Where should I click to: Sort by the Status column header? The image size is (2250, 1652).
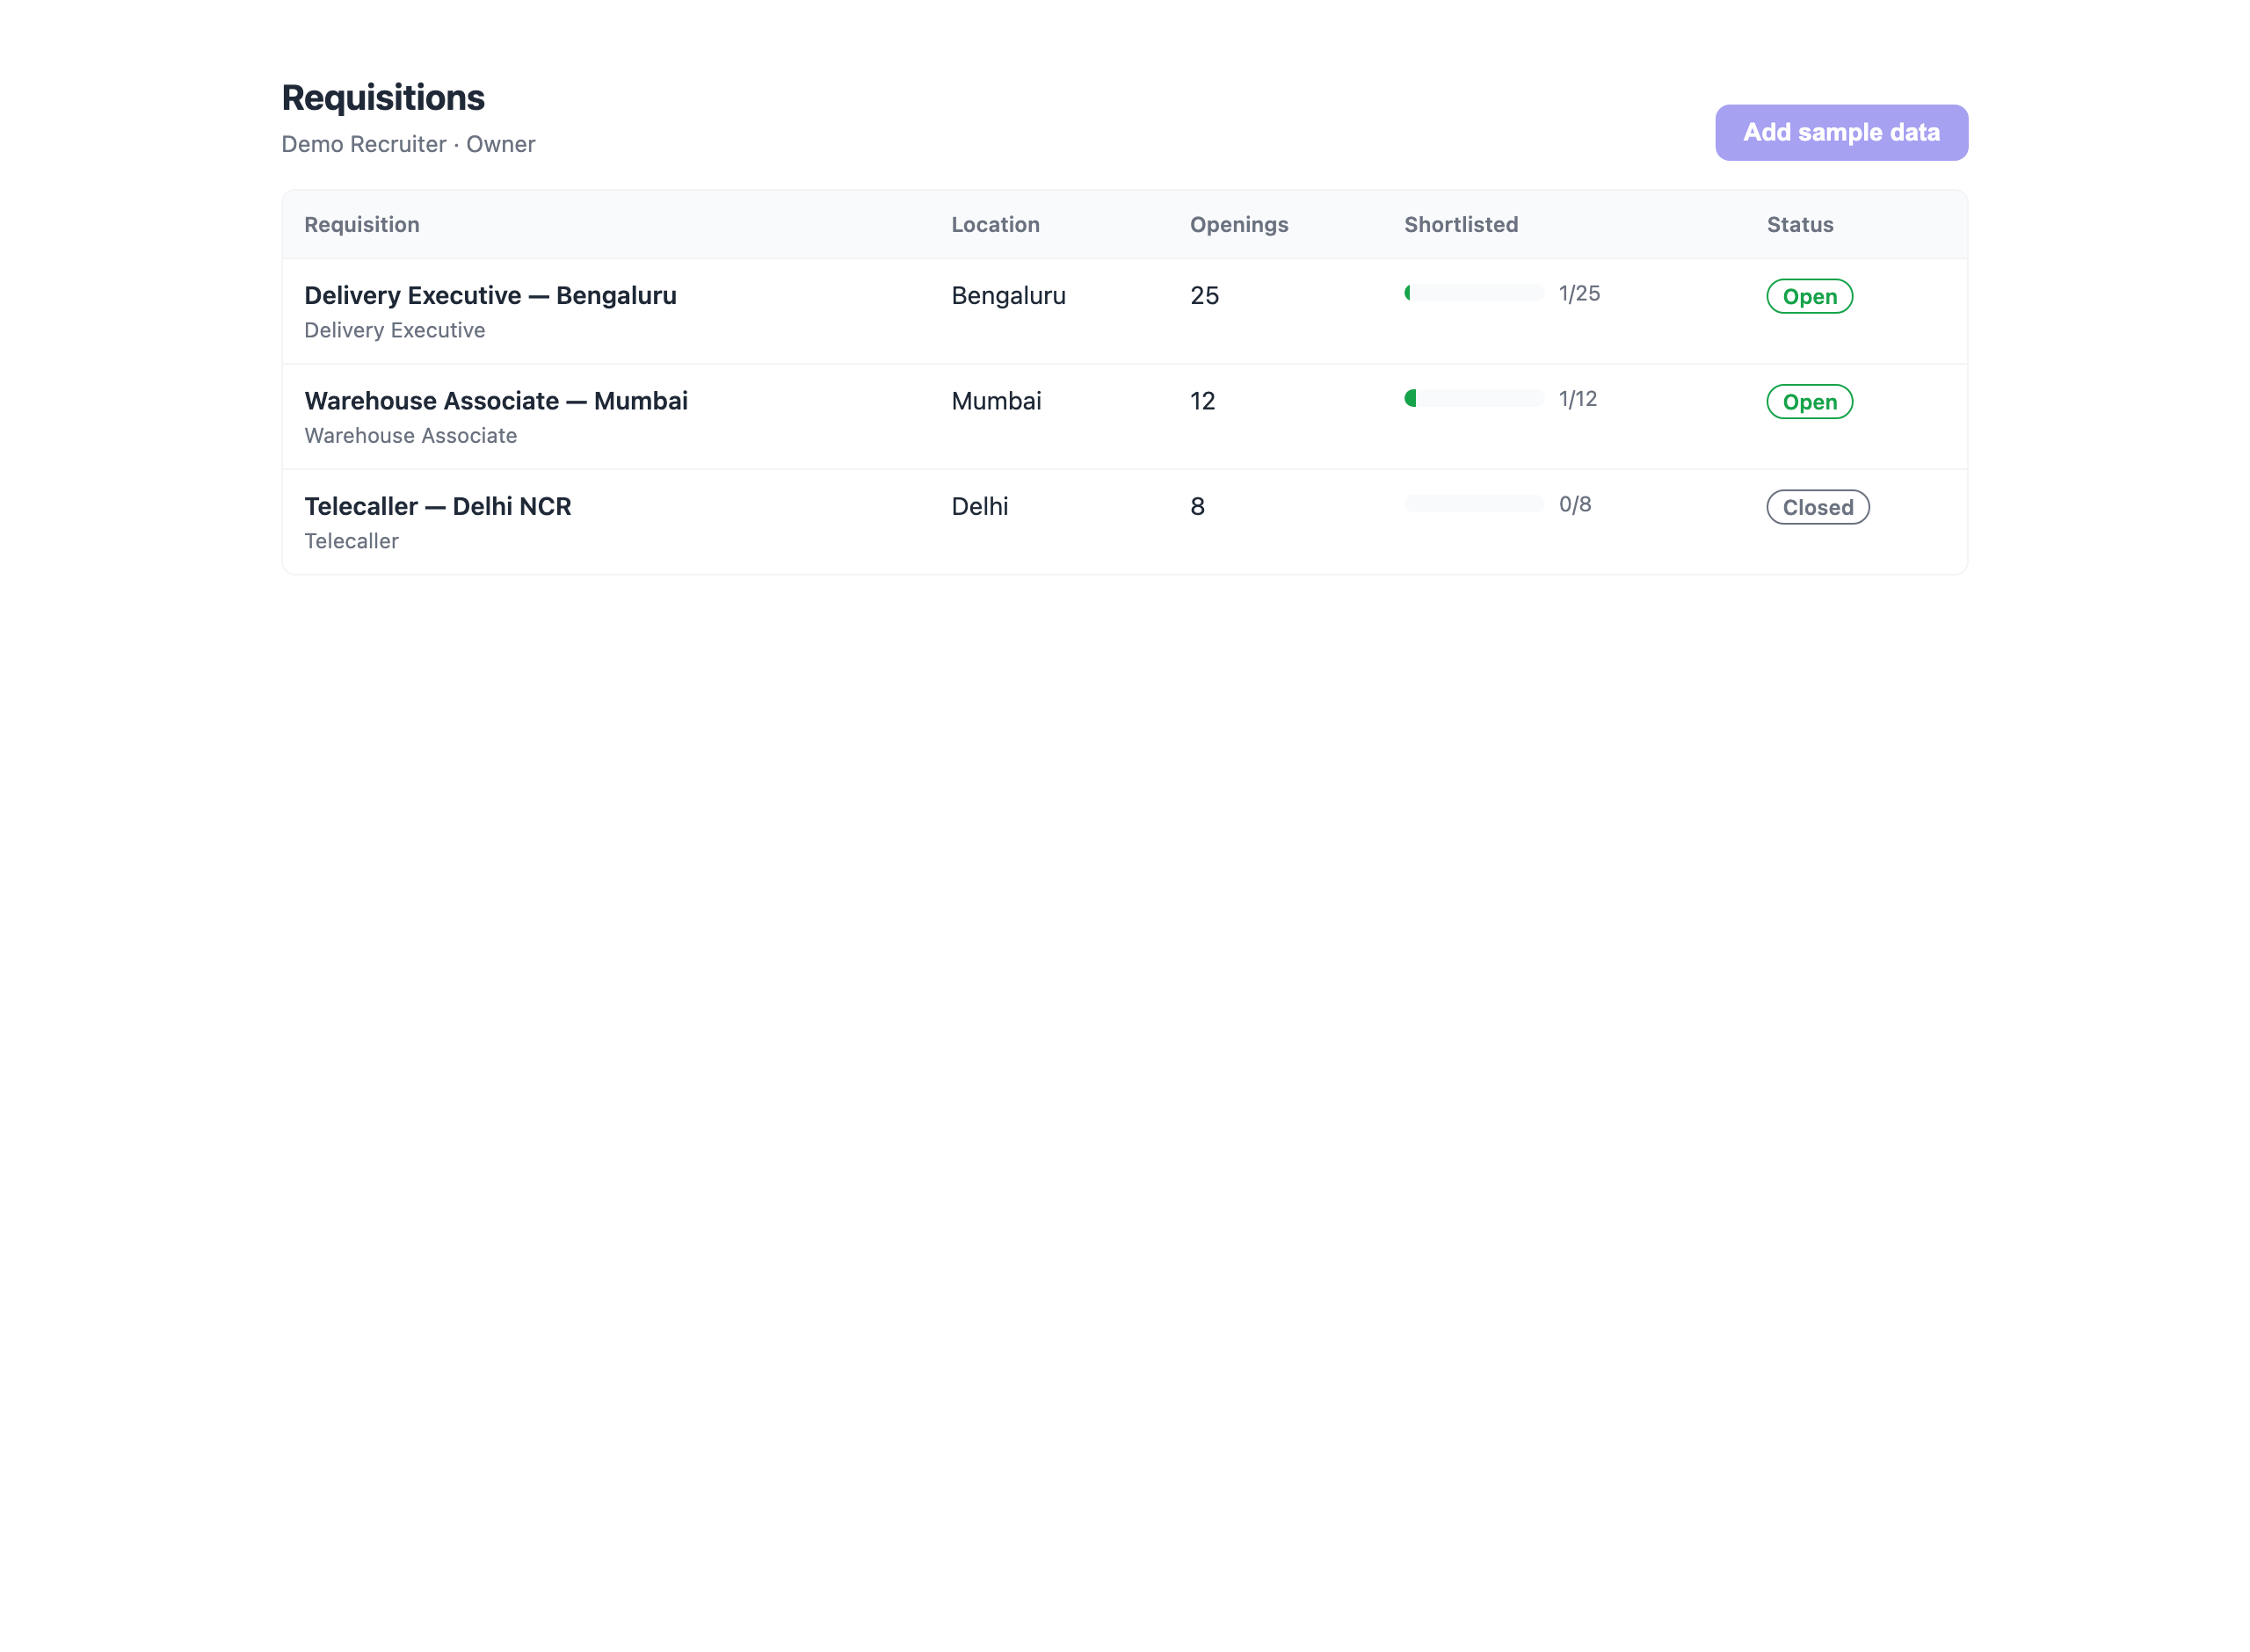point(1799,224)
